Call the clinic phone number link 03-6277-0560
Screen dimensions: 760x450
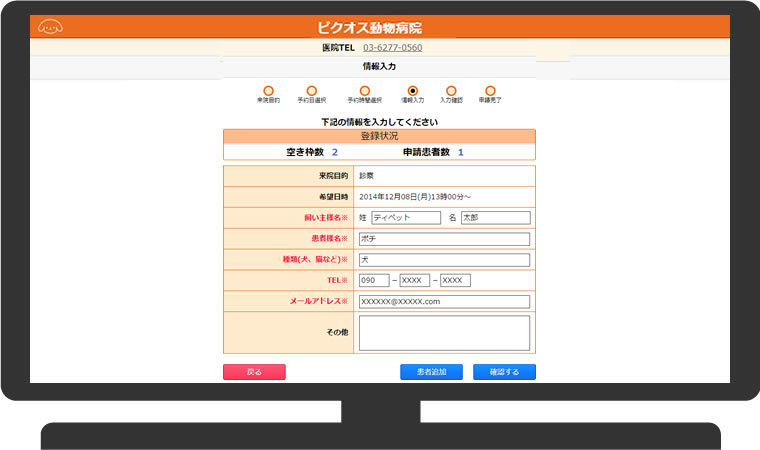click(x=392, y=47)
